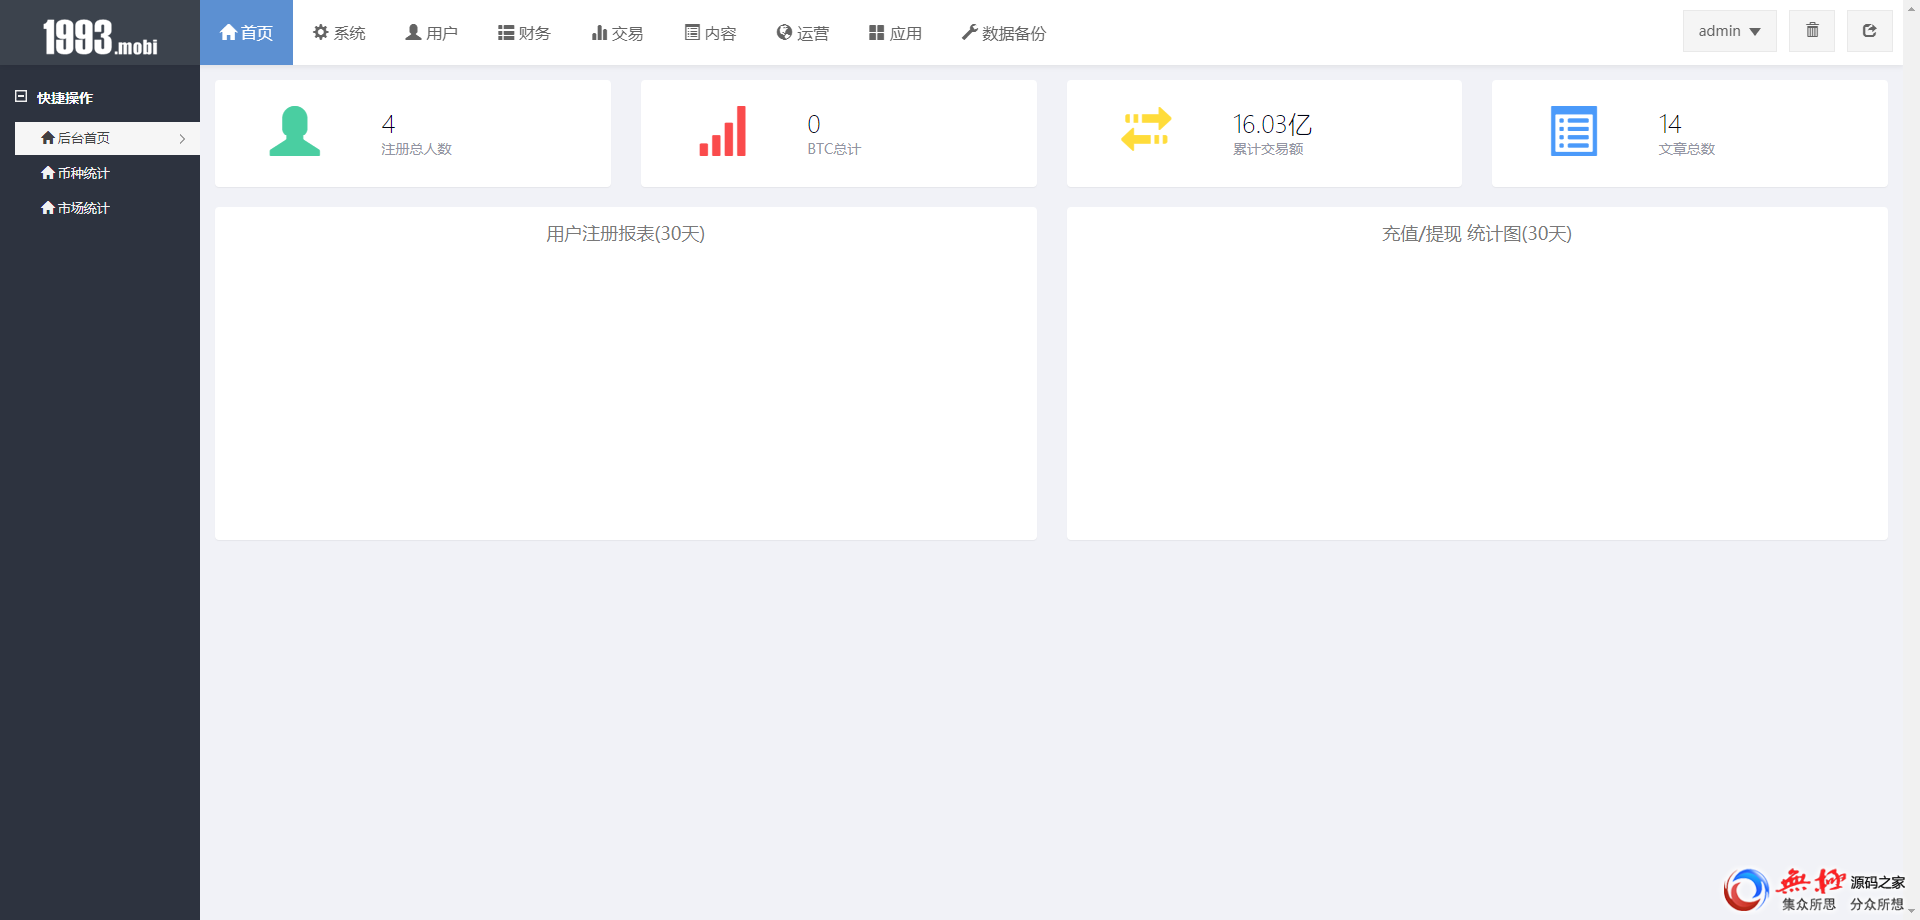Click the 注册总人数 label

click(x=416, y=149)
